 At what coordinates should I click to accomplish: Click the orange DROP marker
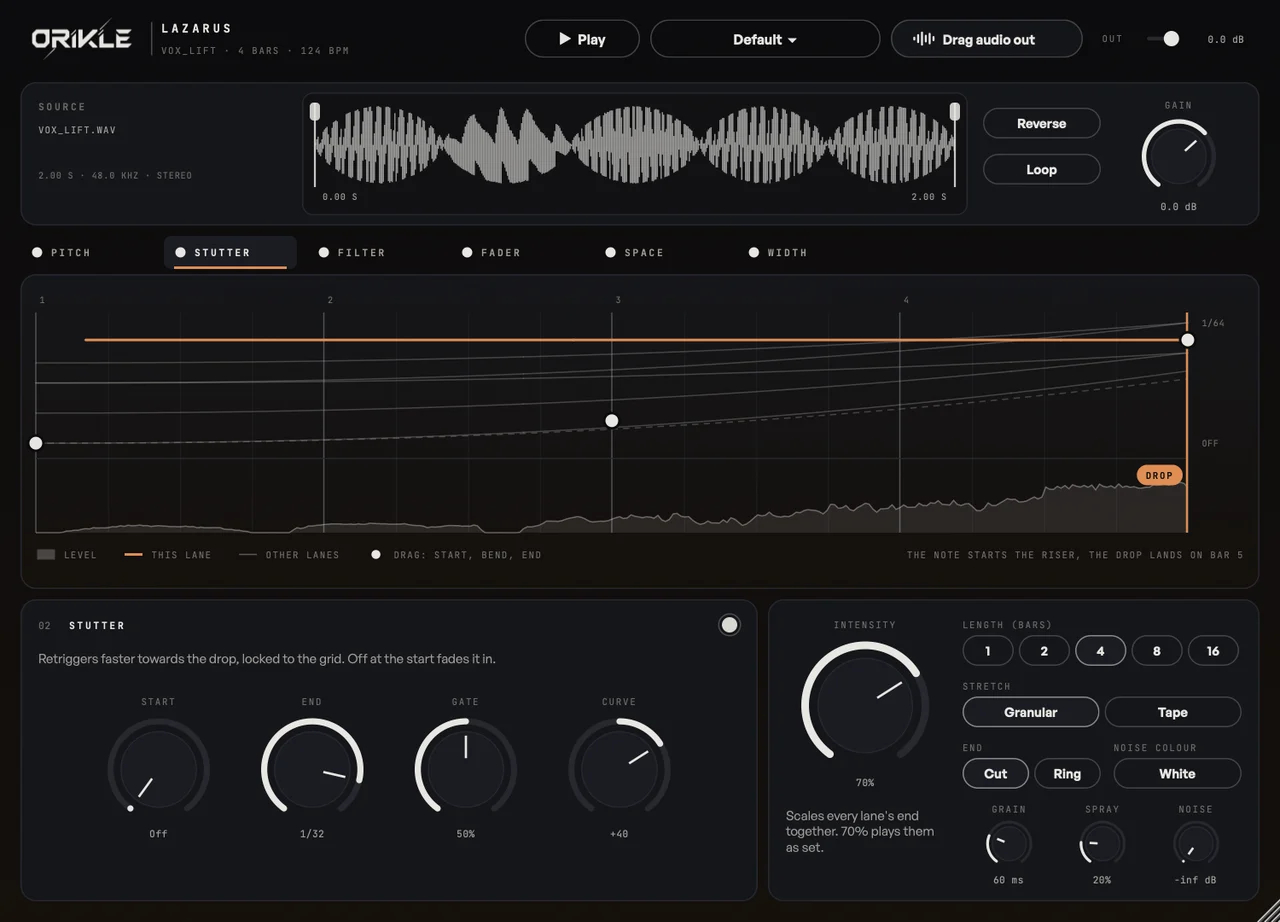click(1159, 475)
